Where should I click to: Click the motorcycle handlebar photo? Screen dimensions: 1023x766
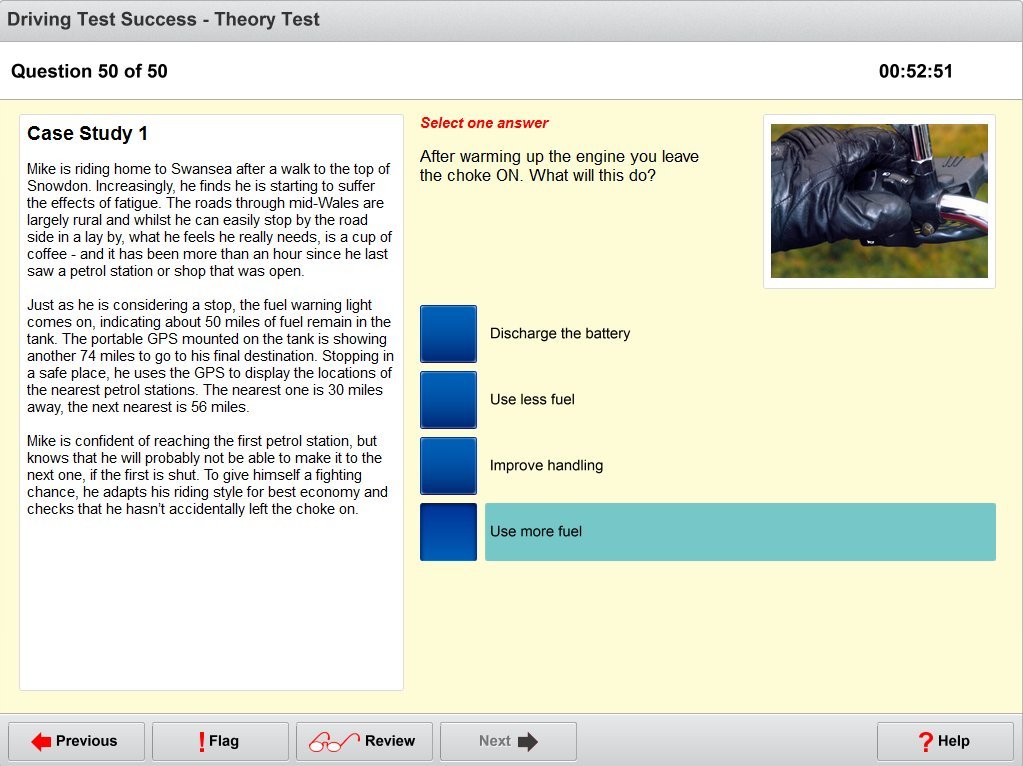pyautogui.click(x=879, y=201)
